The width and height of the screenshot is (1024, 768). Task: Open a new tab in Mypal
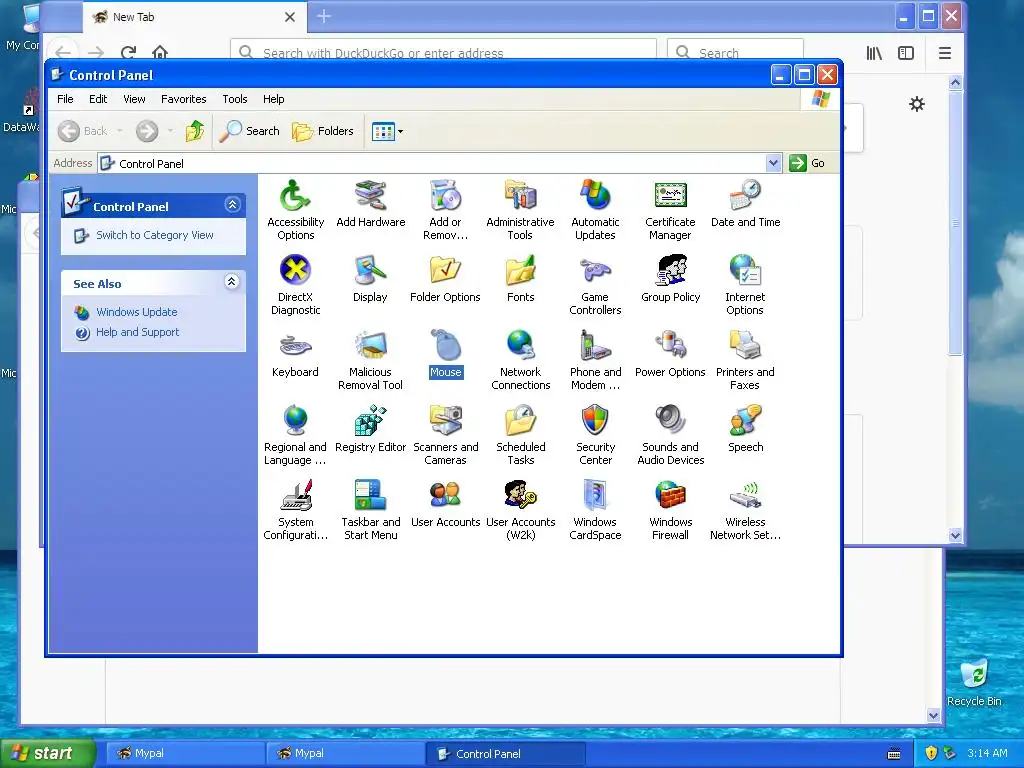click(324, 17)
